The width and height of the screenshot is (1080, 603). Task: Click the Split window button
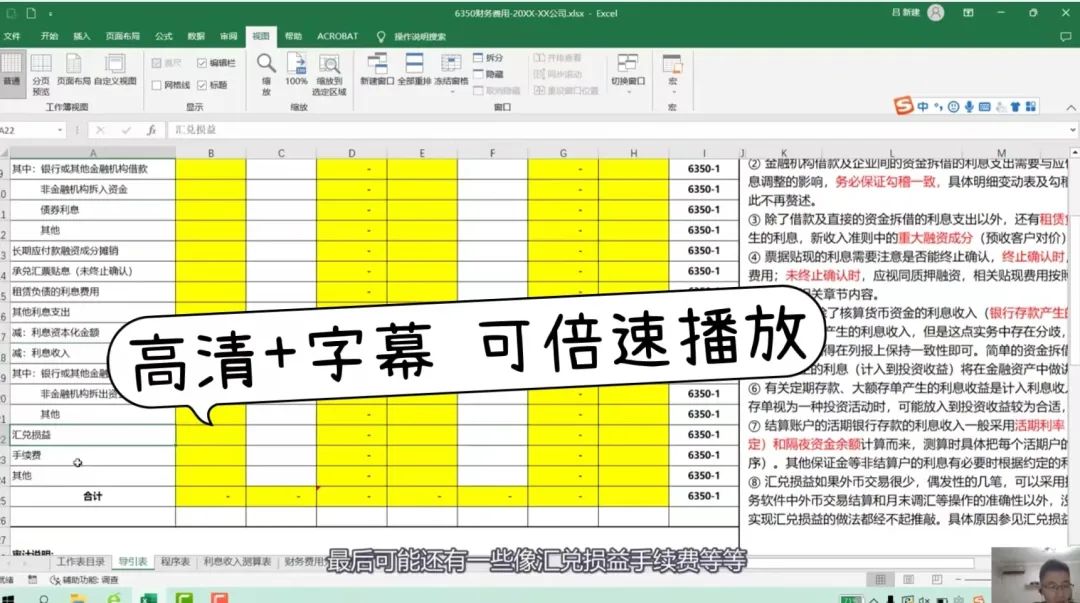[487, 59]
